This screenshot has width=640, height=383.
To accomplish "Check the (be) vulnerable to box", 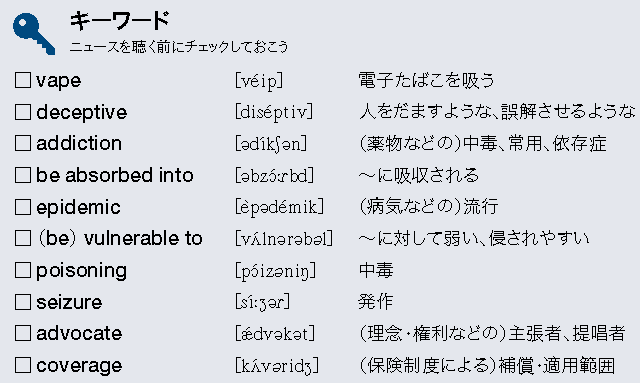I will click(23, 238).
